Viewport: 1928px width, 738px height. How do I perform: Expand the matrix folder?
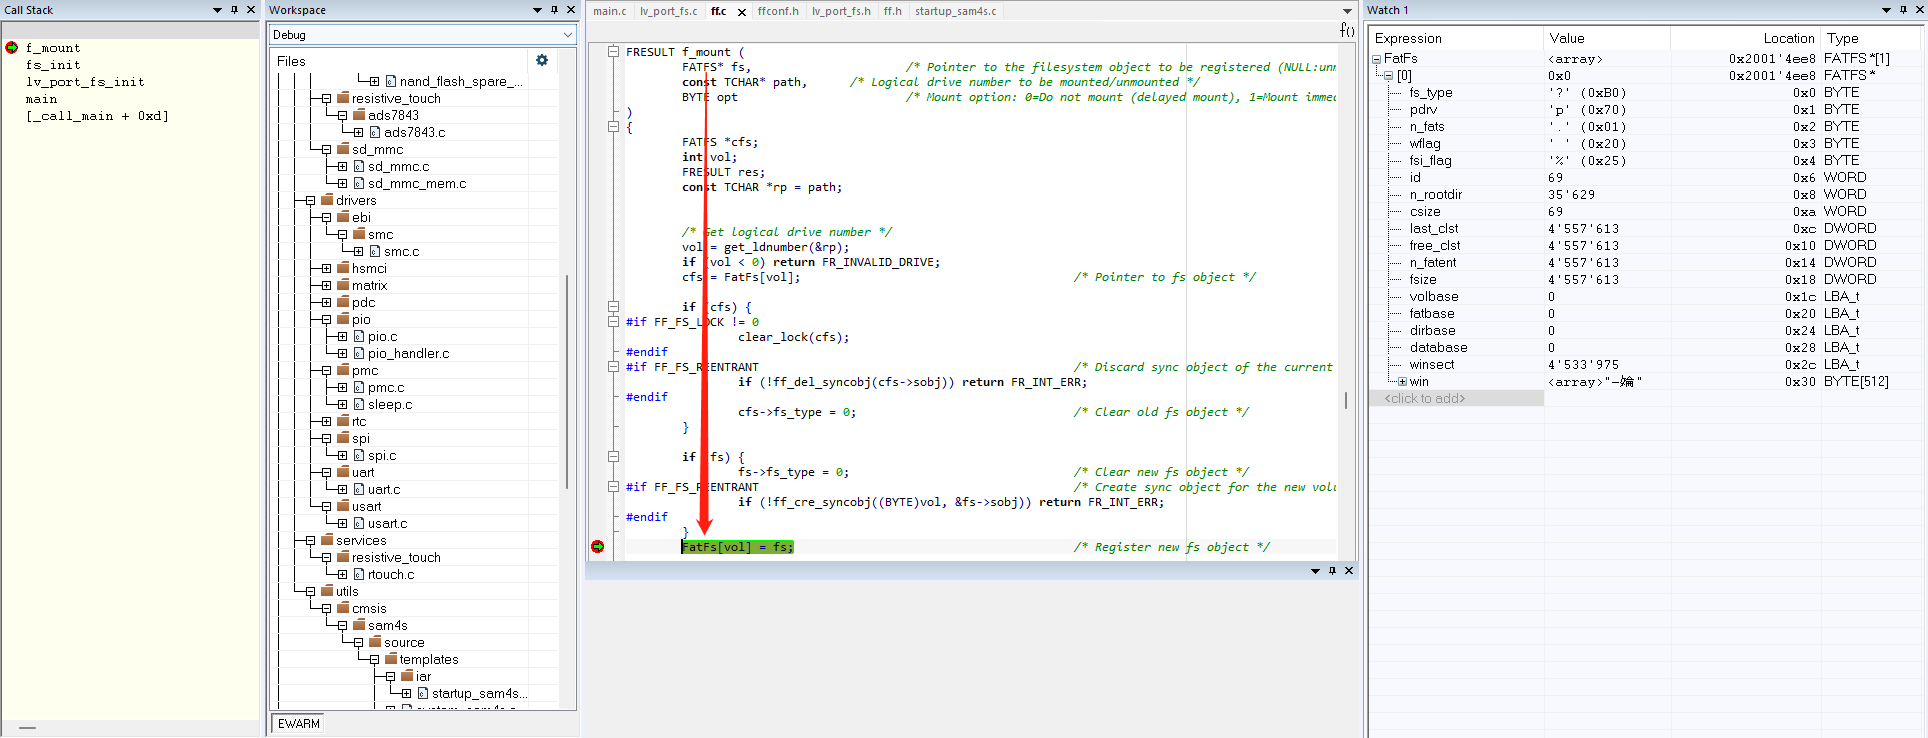point(326,286)
